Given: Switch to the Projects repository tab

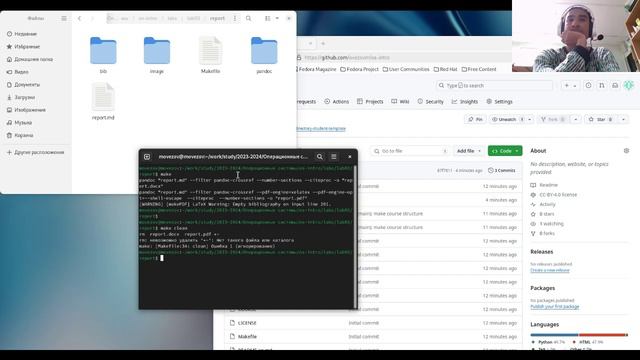Looking at the screenshot, I should pos(370,102).
